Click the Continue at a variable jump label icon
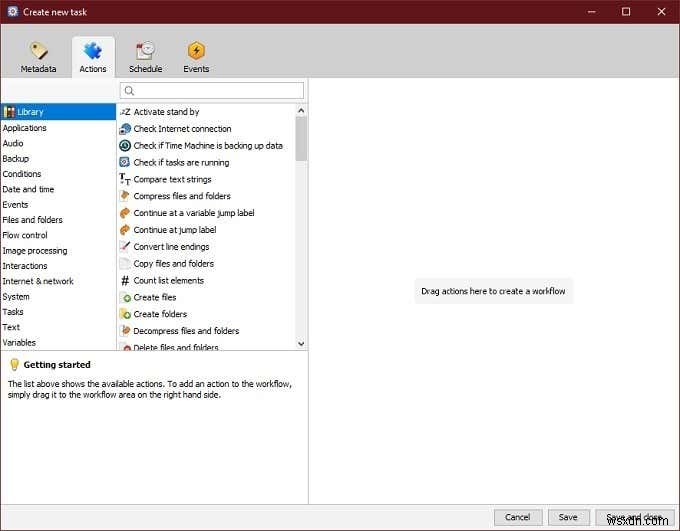Viewport: 680px width, 531px height. click(125, 213)
